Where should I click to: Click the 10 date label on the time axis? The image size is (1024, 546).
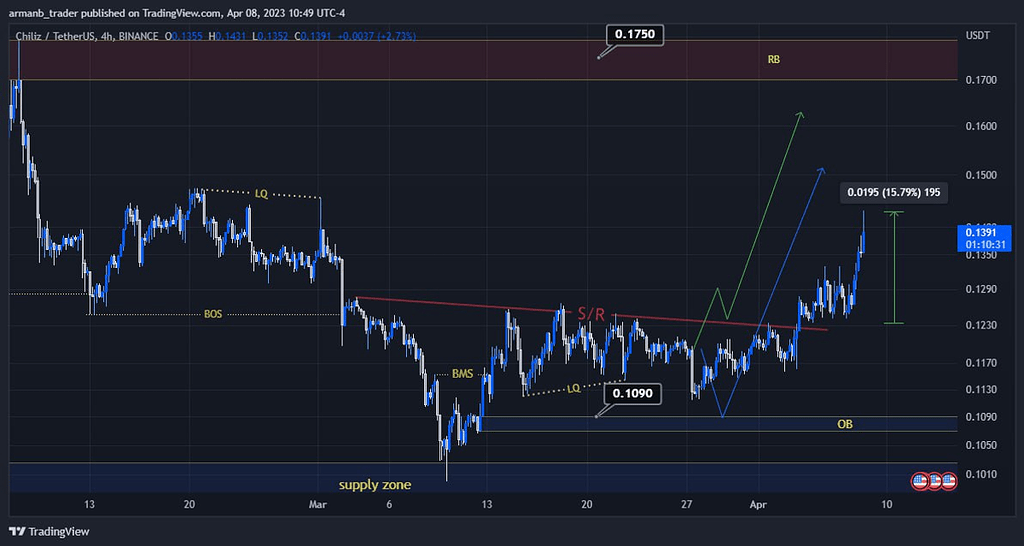(886, 505)
